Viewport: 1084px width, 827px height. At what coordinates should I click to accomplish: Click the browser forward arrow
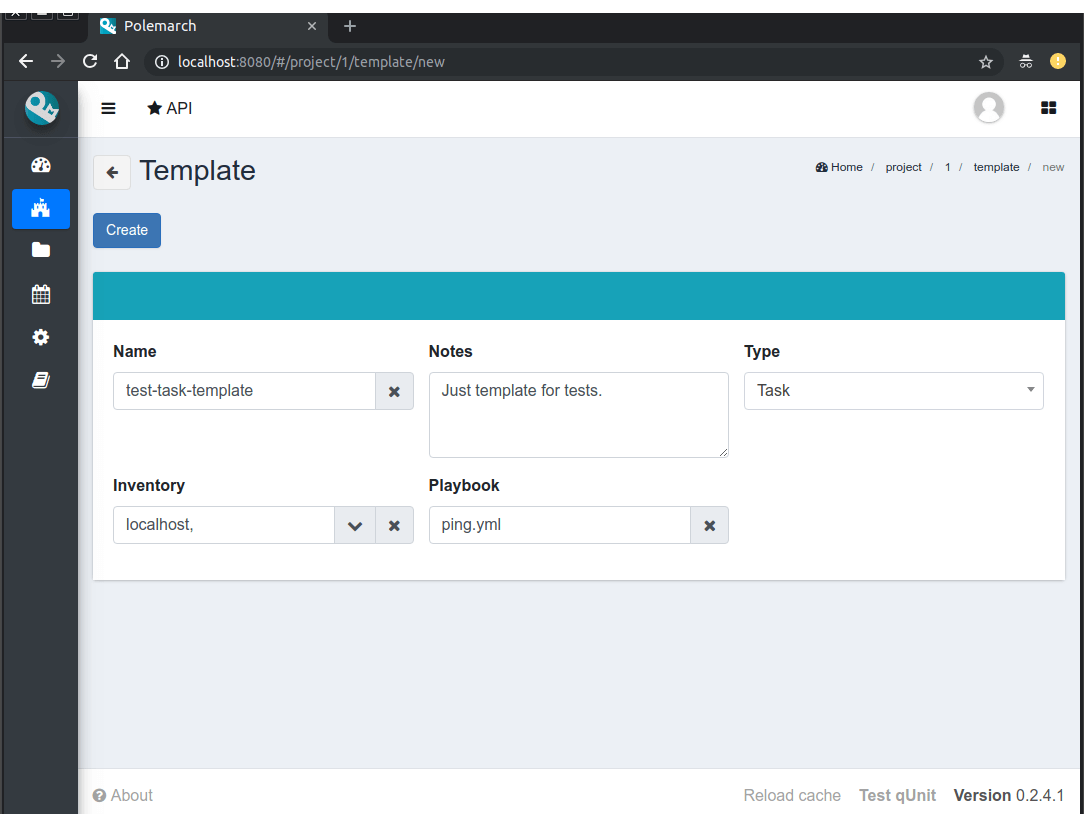tap(58, 62)
